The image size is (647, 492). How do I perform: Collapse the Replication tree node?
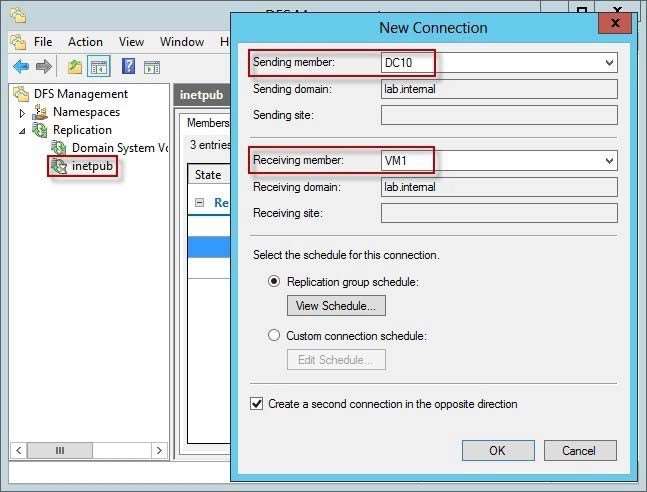click(22, 131)
